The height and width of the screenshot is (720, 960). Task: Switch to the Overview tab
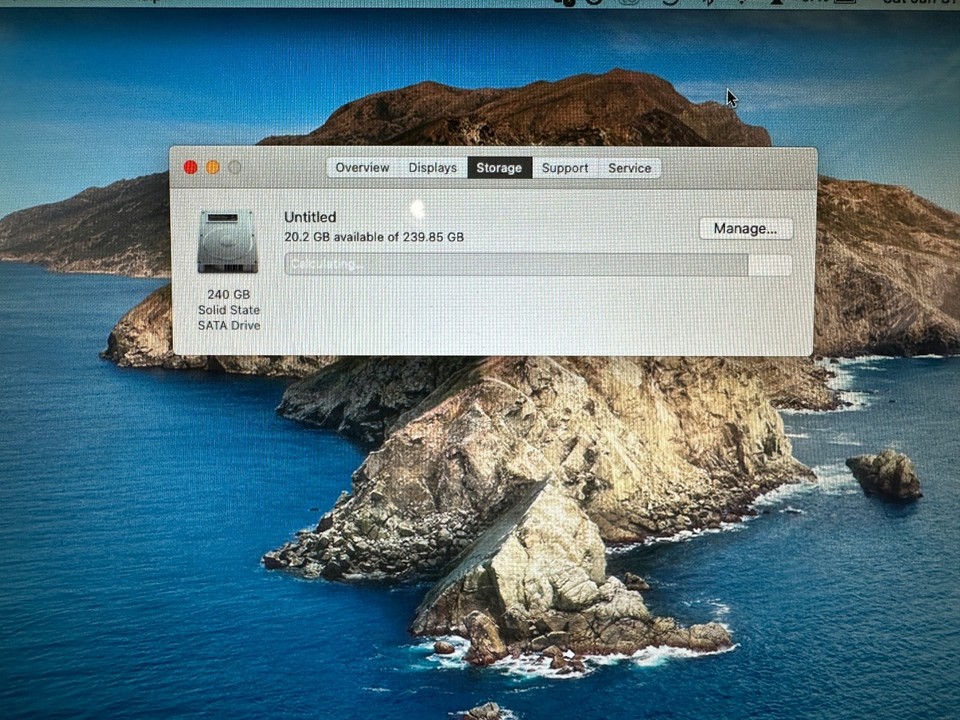coord(362,168)
